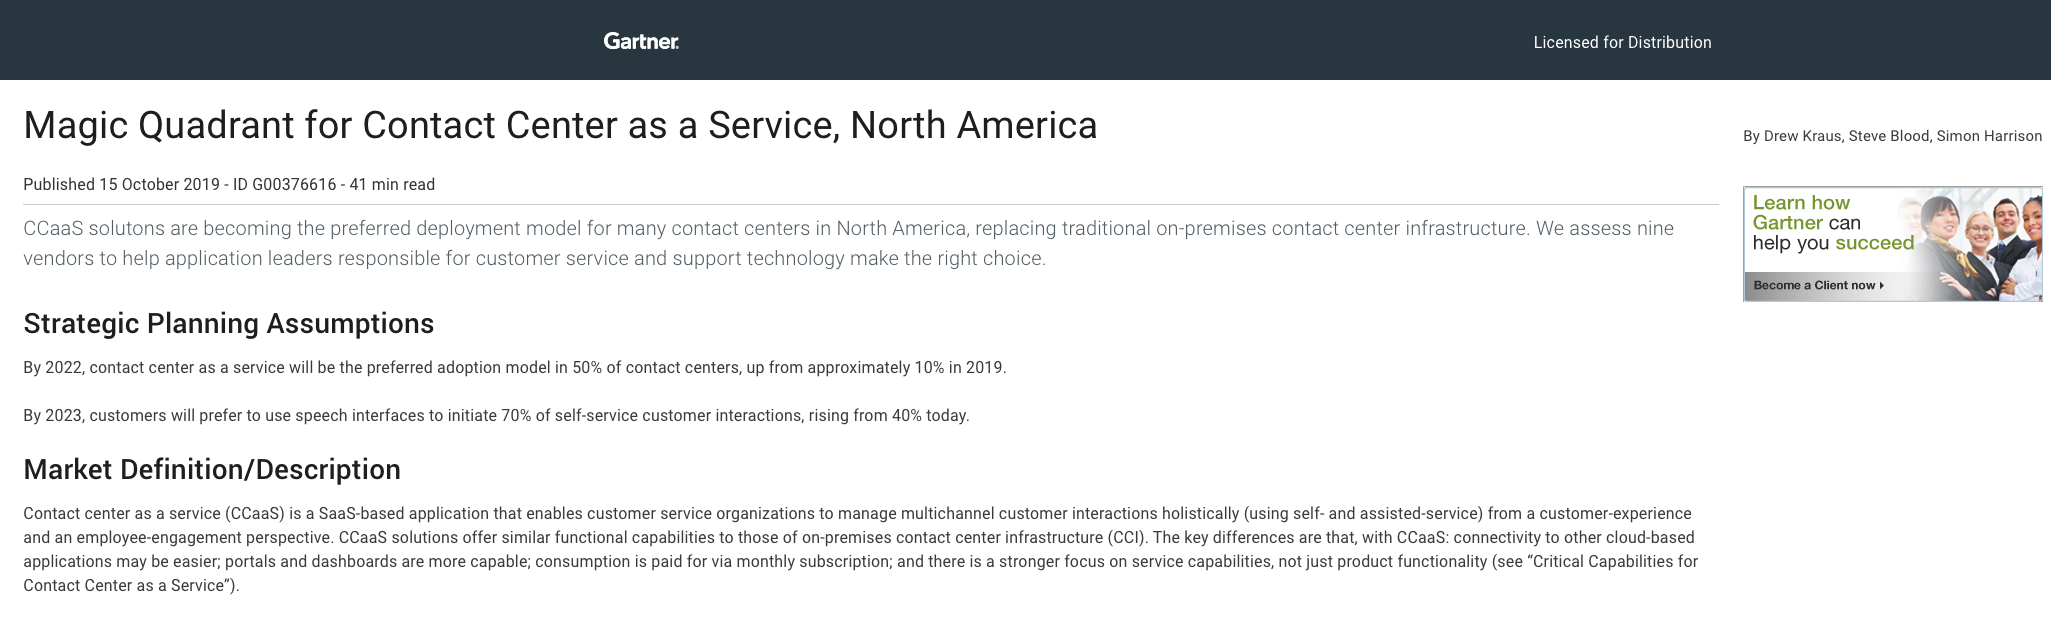2051x624 pixels.
Task: Click the Market Definition/Description heading
Action: pos(212,469)
